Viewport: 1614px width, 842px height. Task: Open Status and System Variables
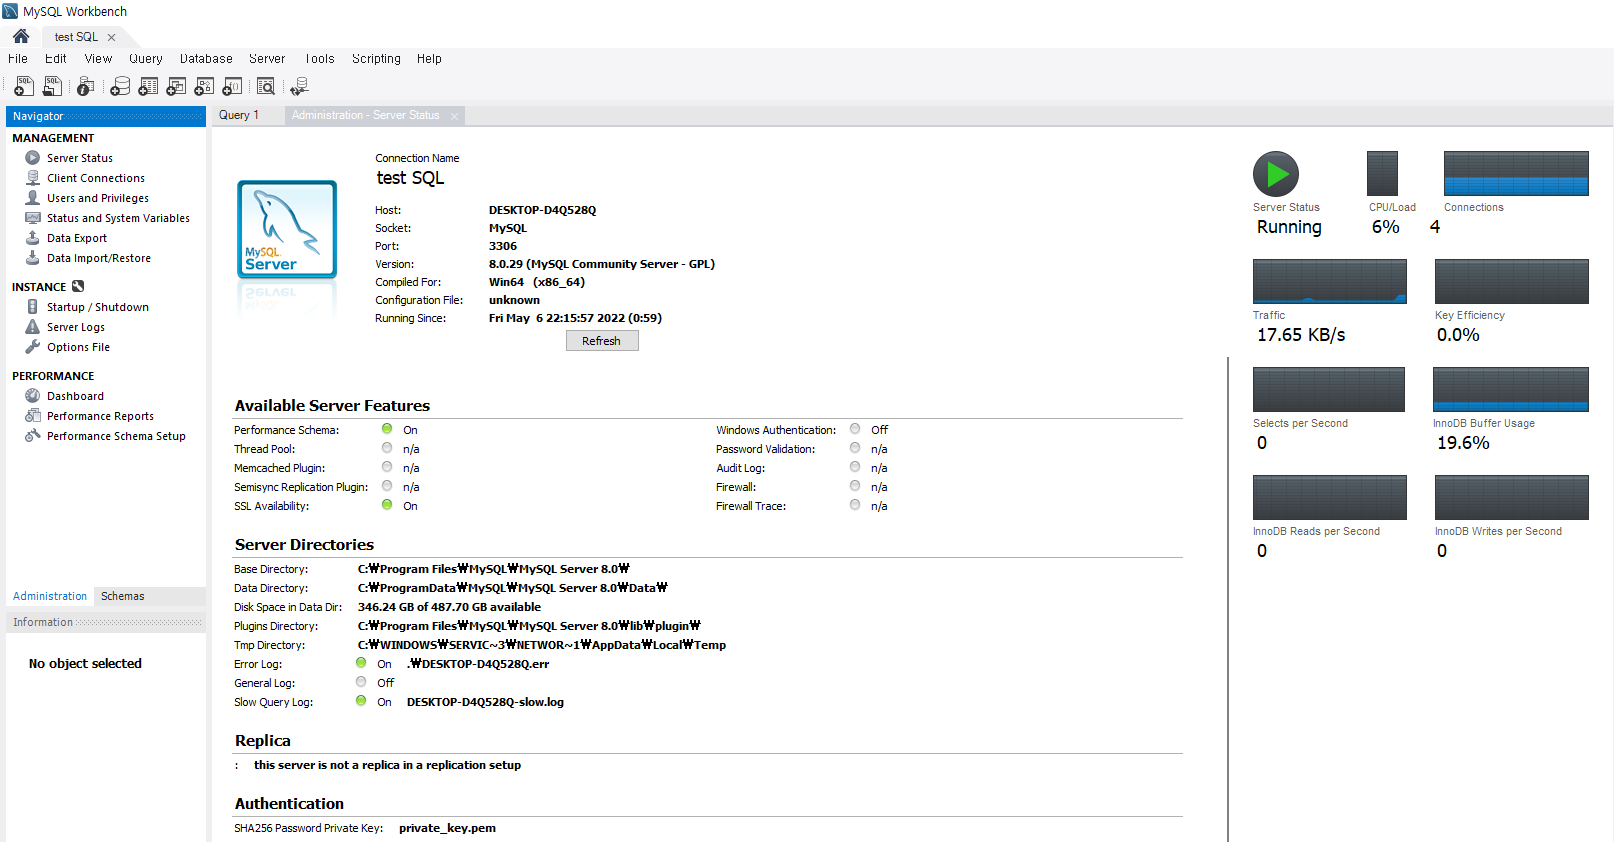coord(118,218)
